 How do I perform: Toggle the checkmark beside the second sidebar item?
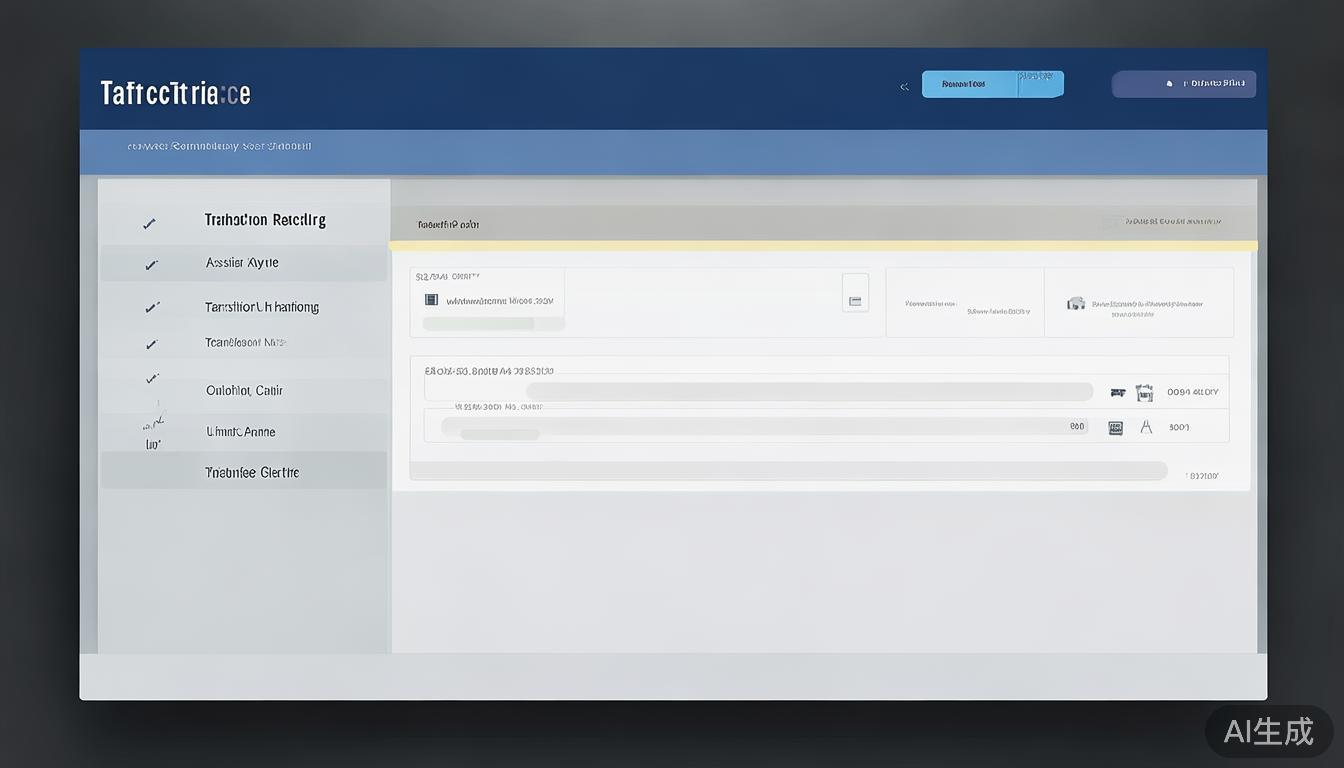pos(151,265)
